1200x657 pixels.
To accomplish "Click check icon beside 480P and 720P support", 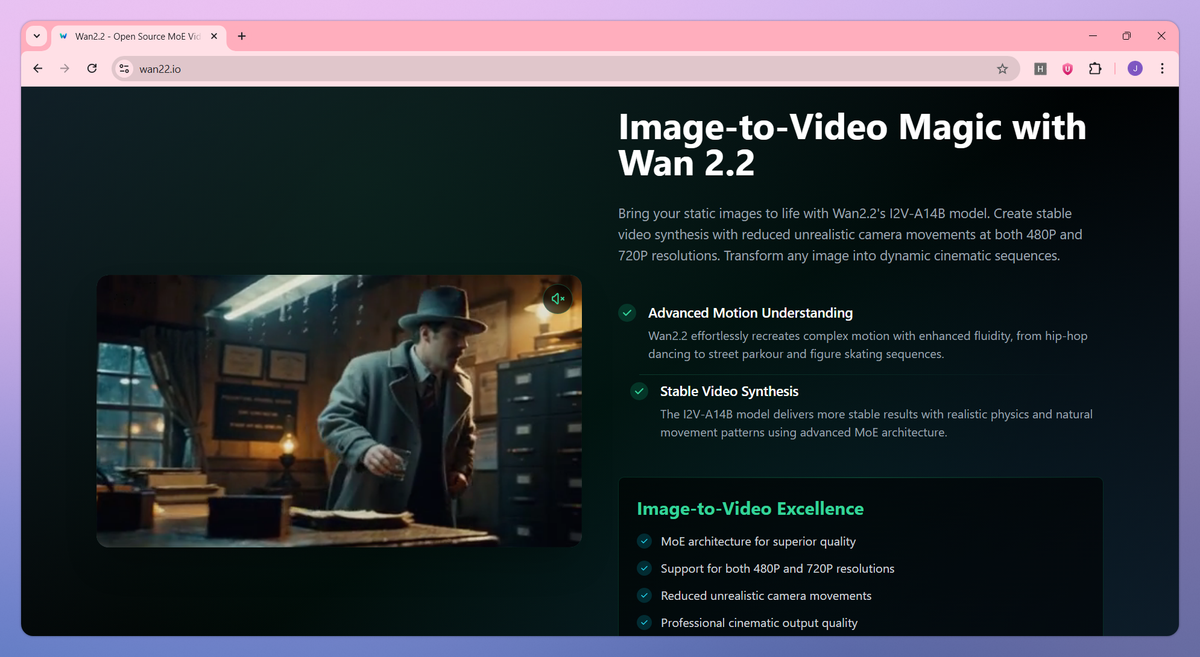I will coord(644,568).
